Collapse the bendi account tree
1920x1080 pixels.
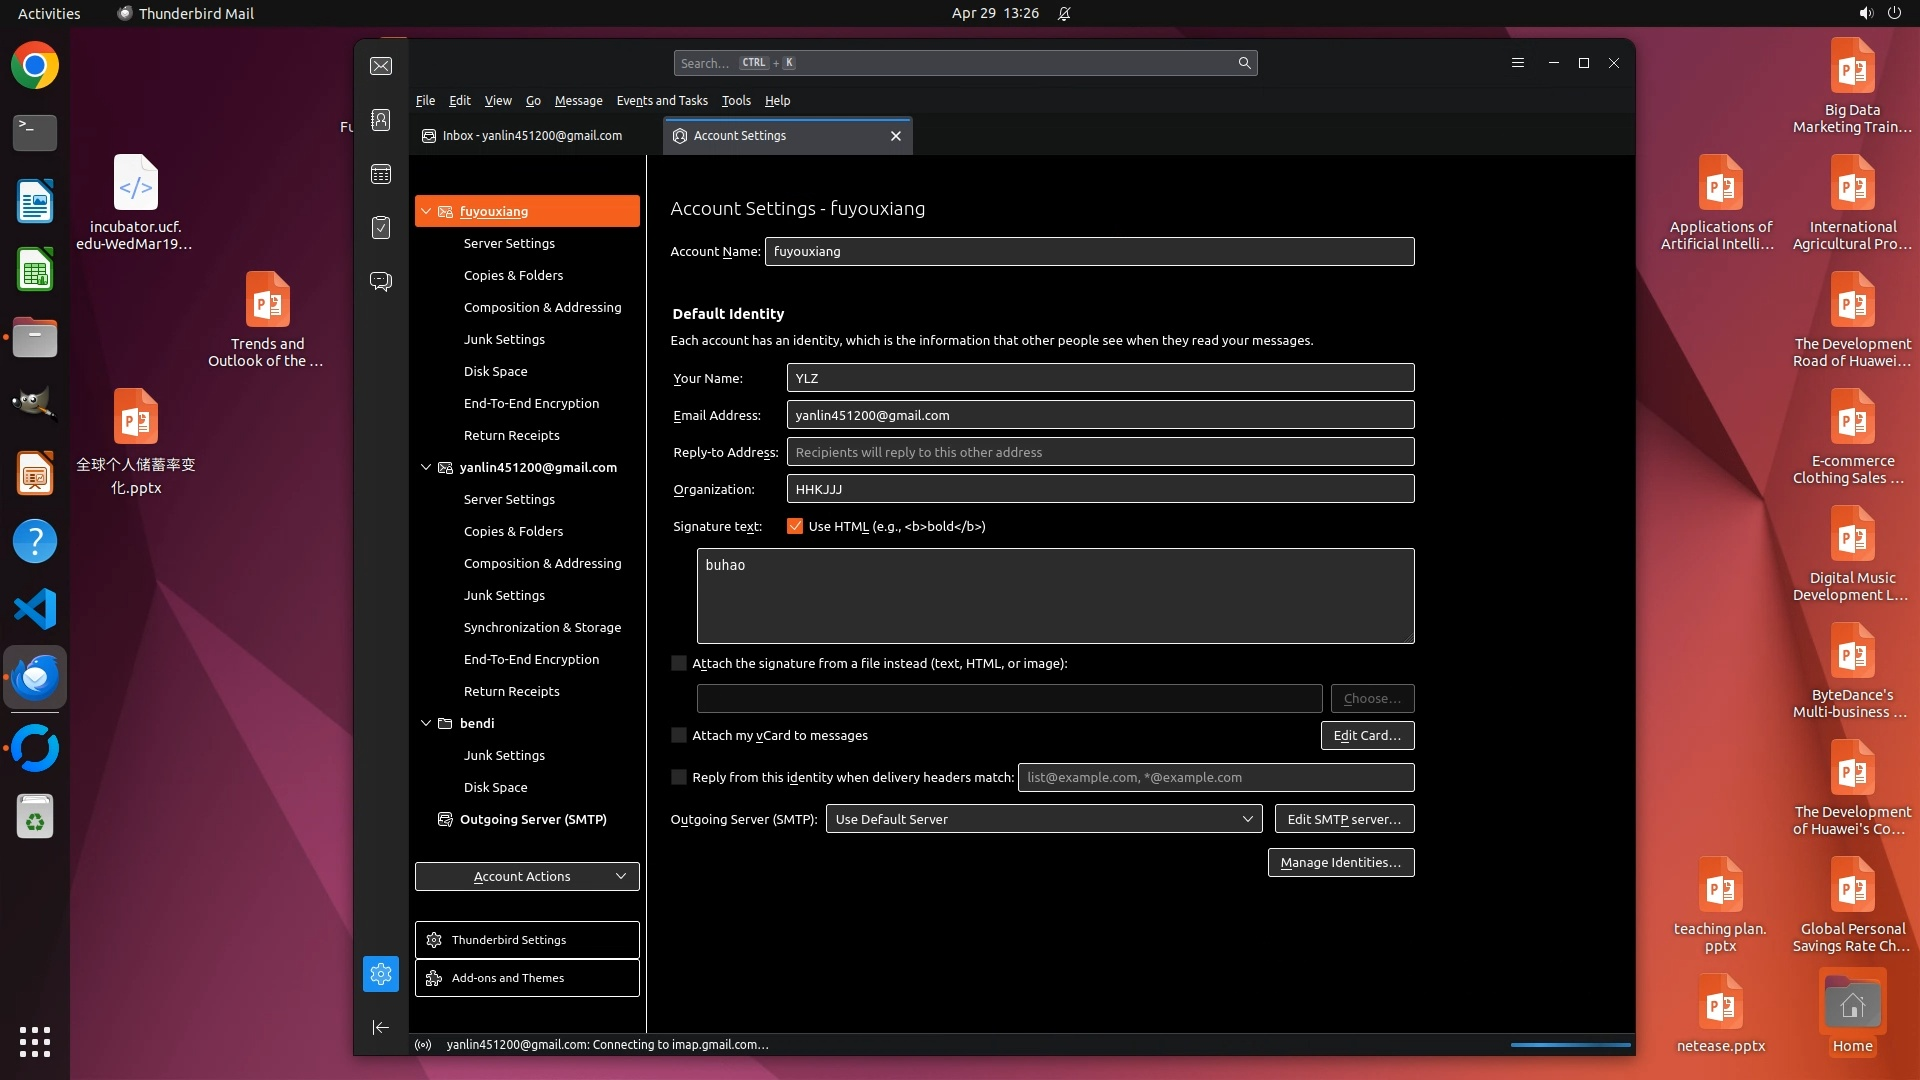pos(426,723)
